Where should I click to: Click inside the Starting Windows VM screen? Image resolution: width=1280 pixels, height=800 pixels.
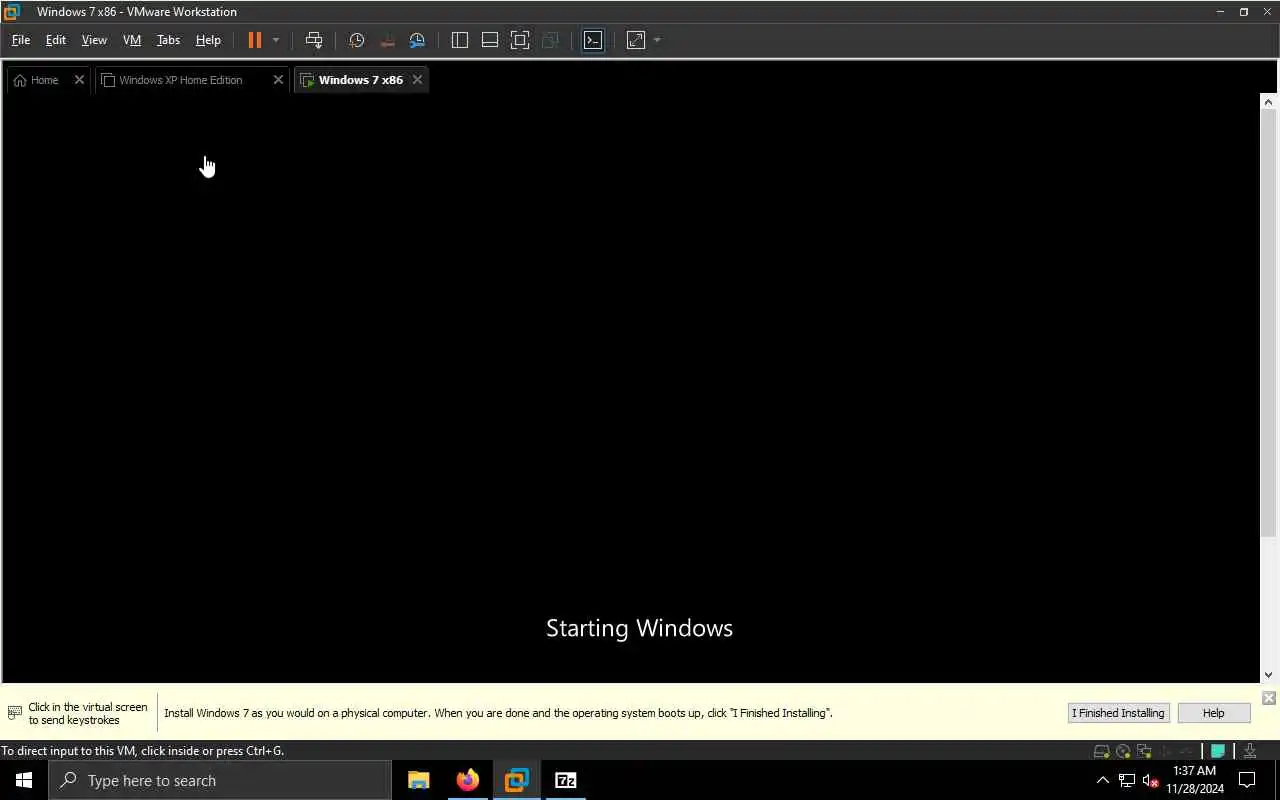click(630, 388)
